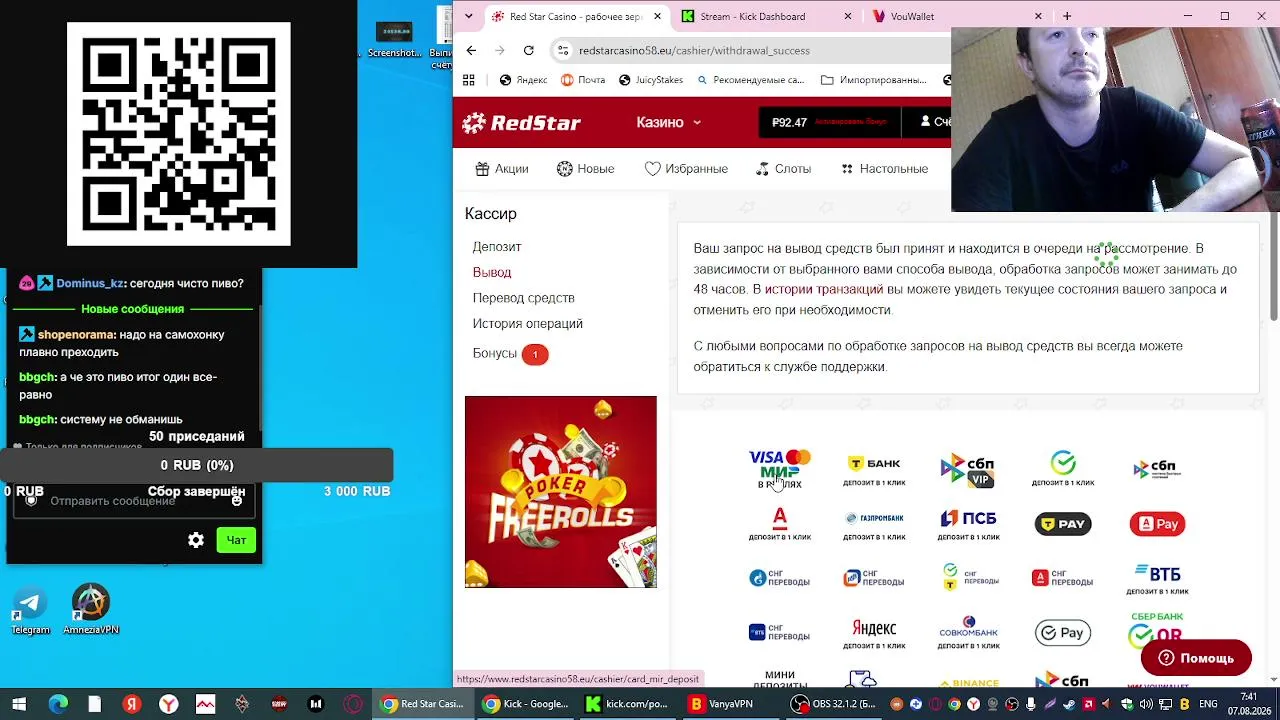This screenshot has height=720, width=1280.
Task: Open the Poker Freerolls promo banner
Action: (x=560, y=492)
